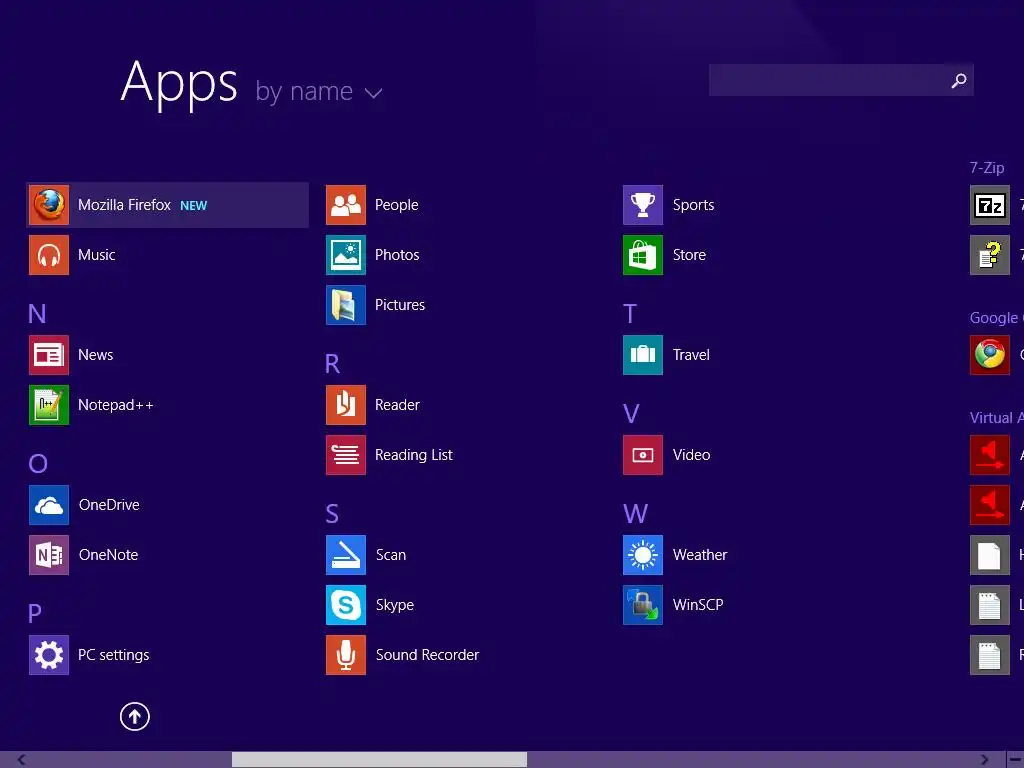Viewport: 1024px width, 768px height.
Task: Click the horizontal scrollbar thumb
Action: 379,760
